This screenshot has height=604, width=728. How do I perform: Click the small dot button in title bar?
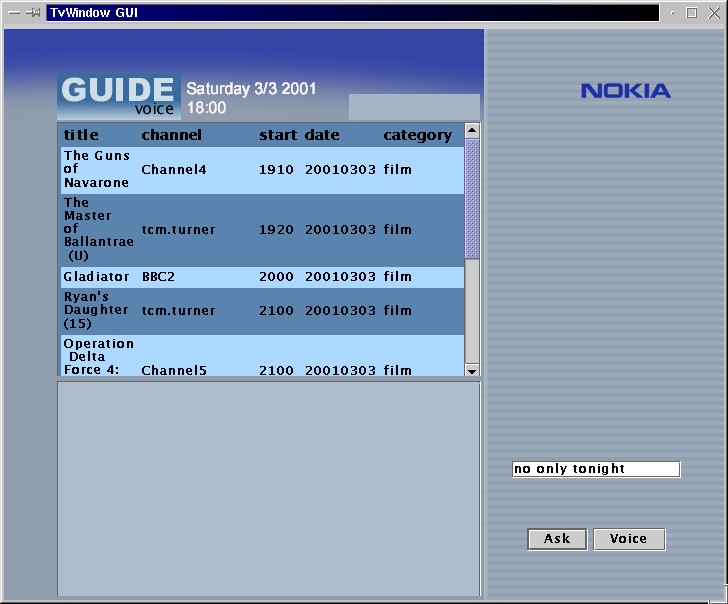(x=672, y=13)
